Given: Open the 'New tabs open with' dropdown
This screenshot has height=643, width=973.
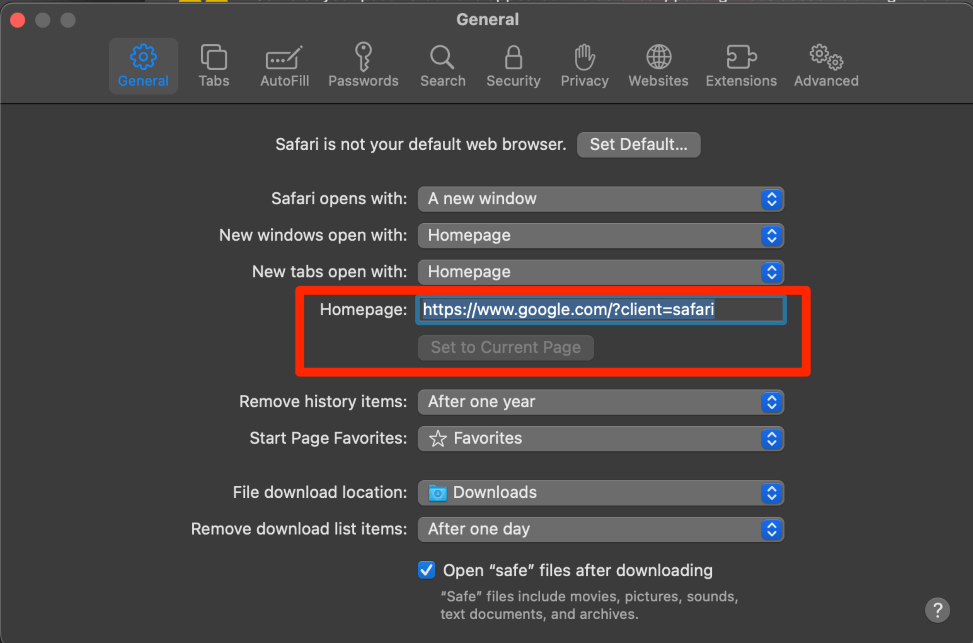Looking at the screenshot, I should (601, 272).
